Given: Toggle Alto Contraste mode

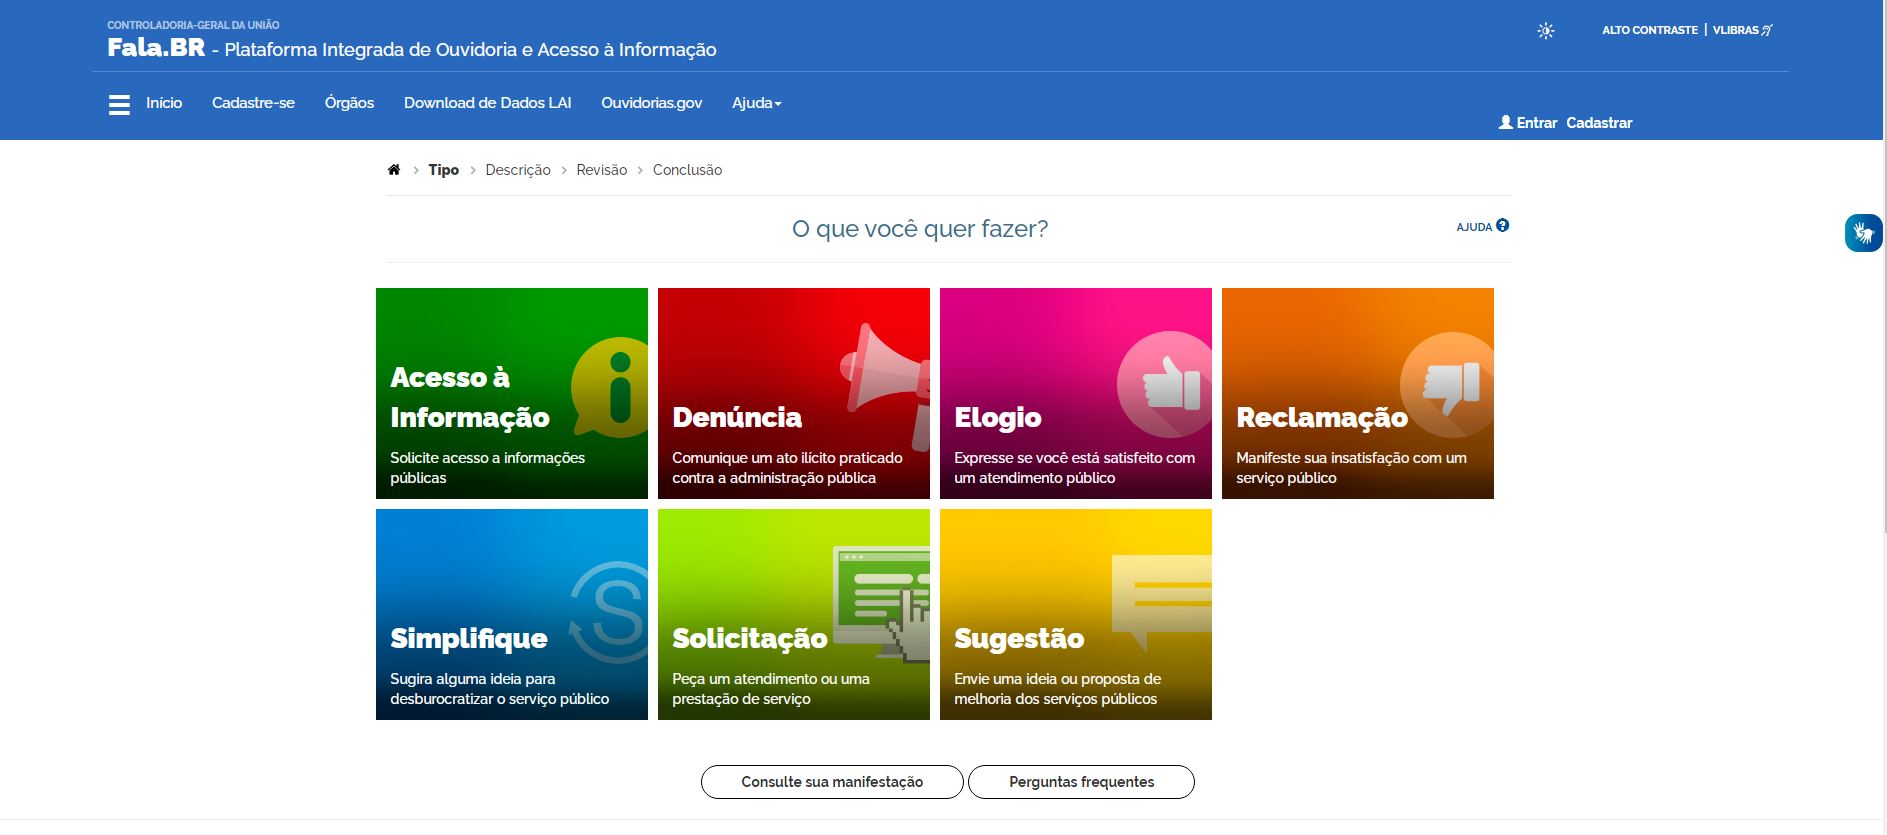Looking at the screenshot, I should click(1649, 30).
